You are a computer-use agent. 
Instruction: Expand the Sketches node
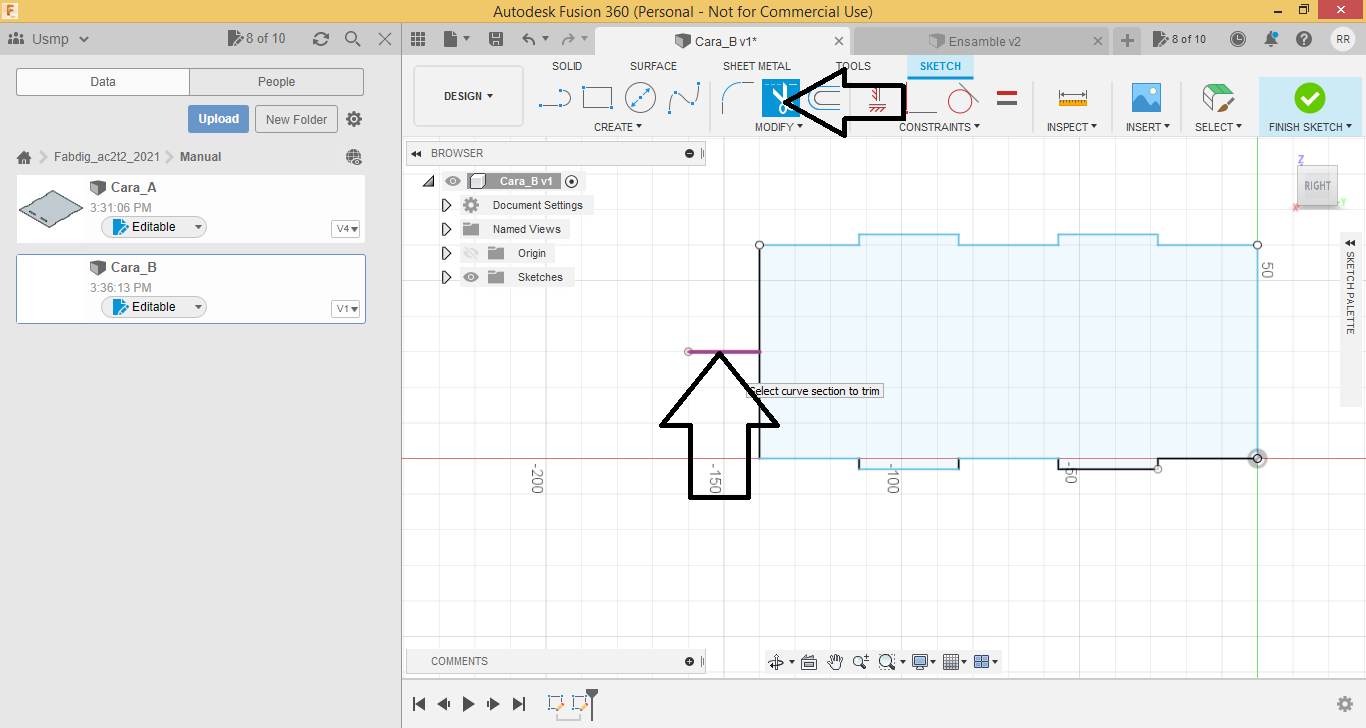[447, 277]
